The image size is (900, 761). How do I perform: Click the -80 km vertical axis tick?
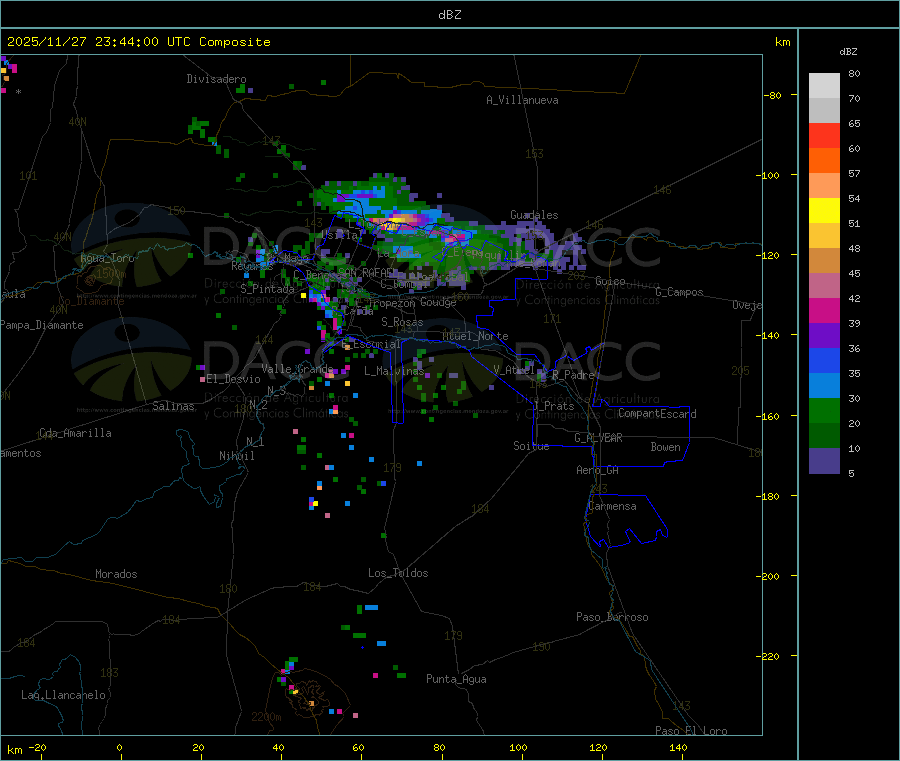coord(772,95)
